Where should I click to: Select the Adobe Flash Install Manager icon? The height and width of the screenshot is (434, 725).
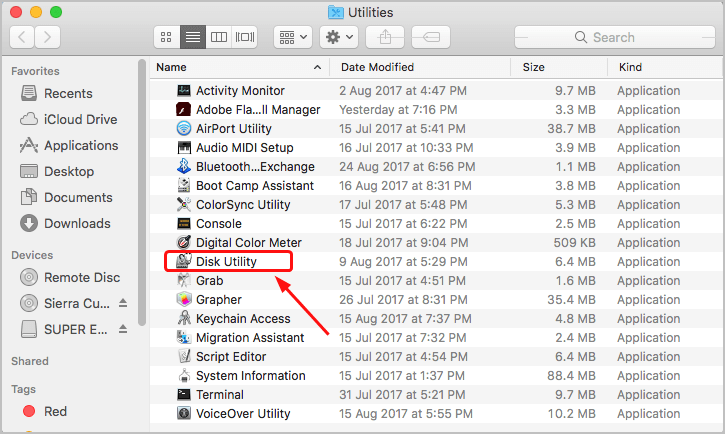click(184, 110)
